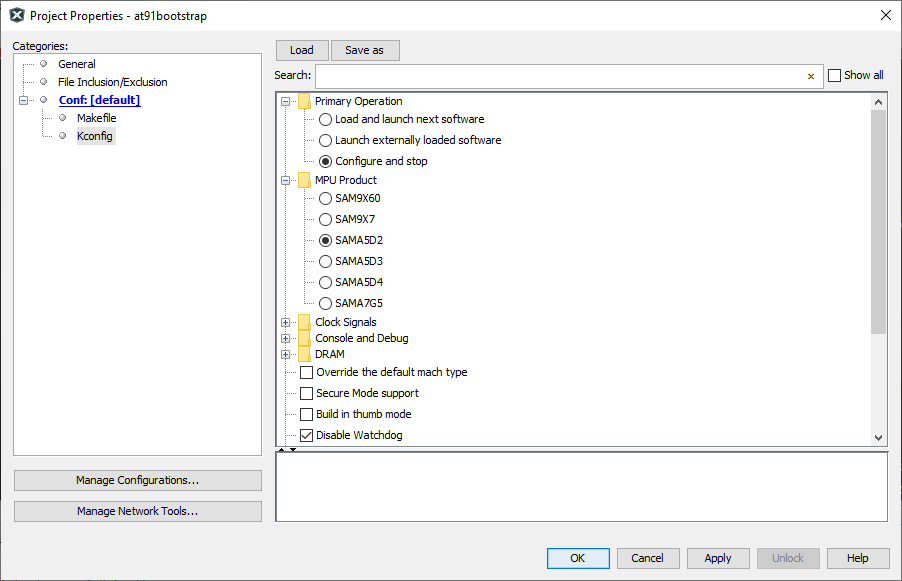Collapse the Conf: [default] category node
This screenshot has height=581, width=902.
(x=23, y=100)
